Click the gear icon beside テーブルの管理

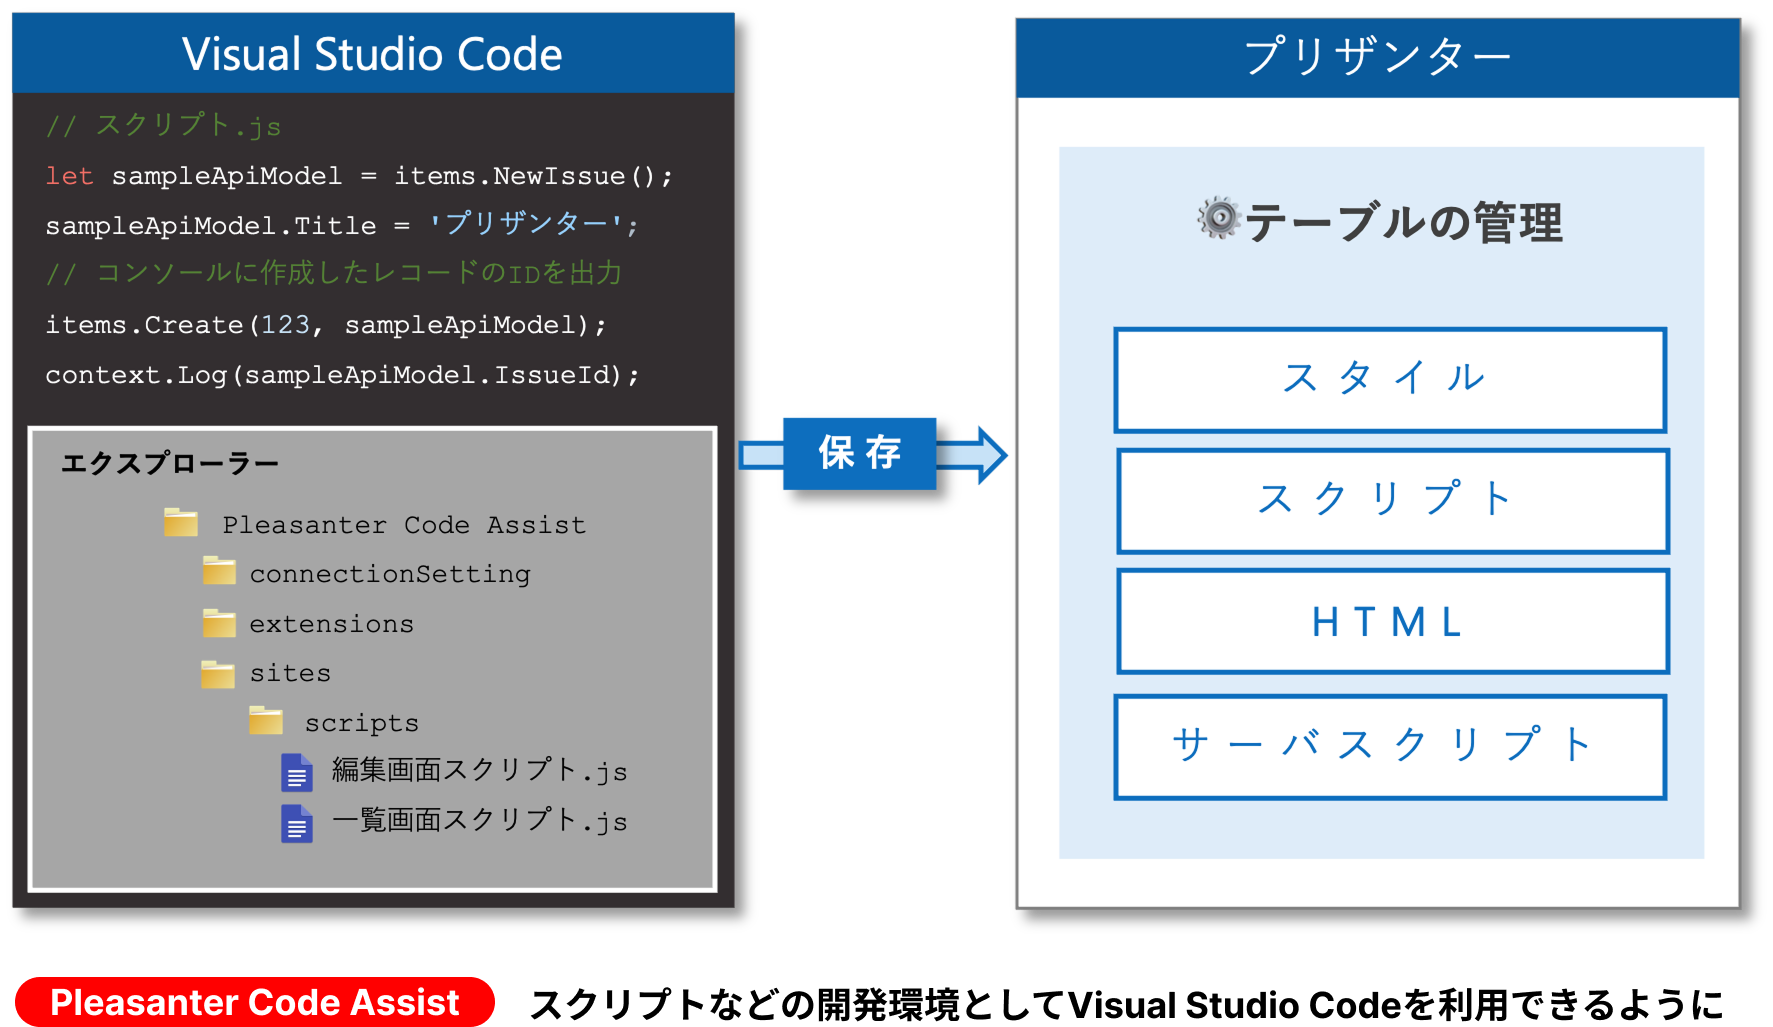[1219, 218]
